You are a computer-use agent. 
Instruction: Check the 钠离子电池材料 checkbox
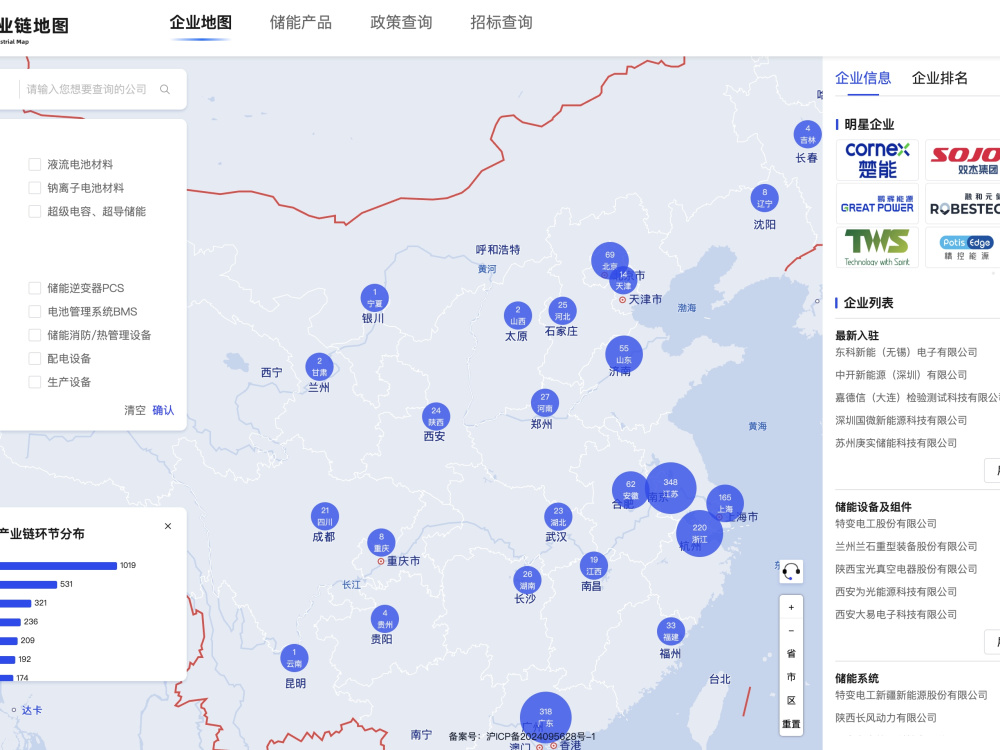35,188
